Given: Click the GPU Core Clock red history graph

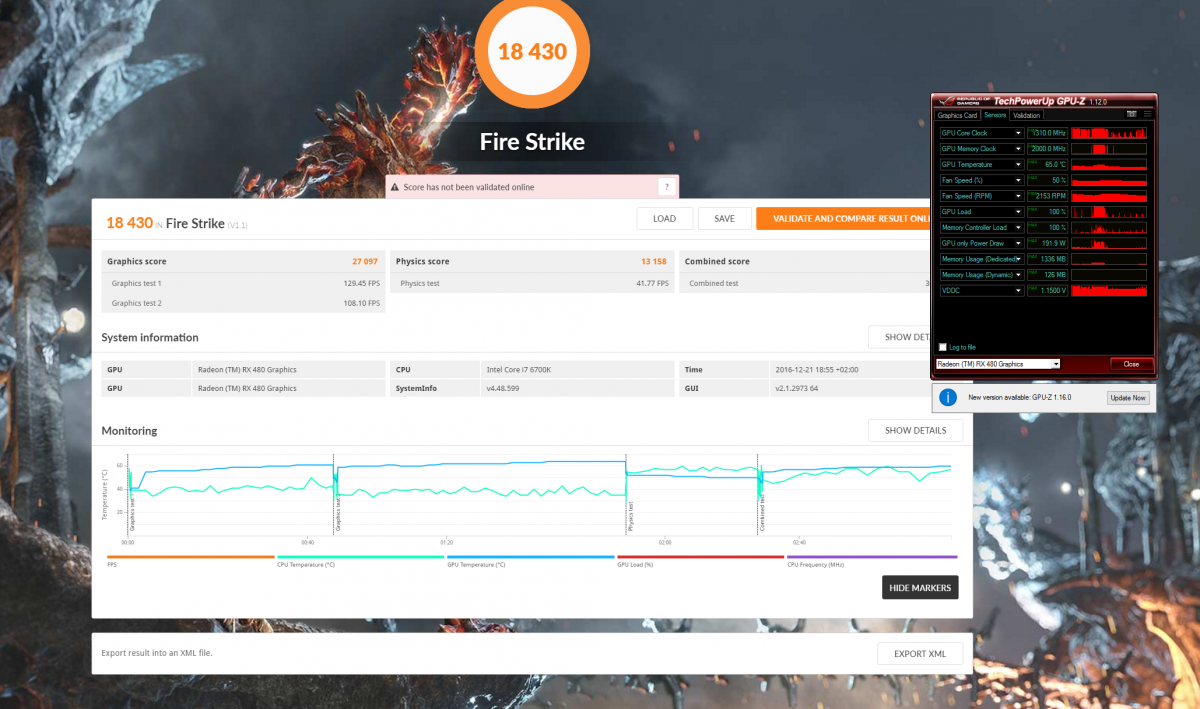Looking at the screenshot, I should pos(1108,133).
